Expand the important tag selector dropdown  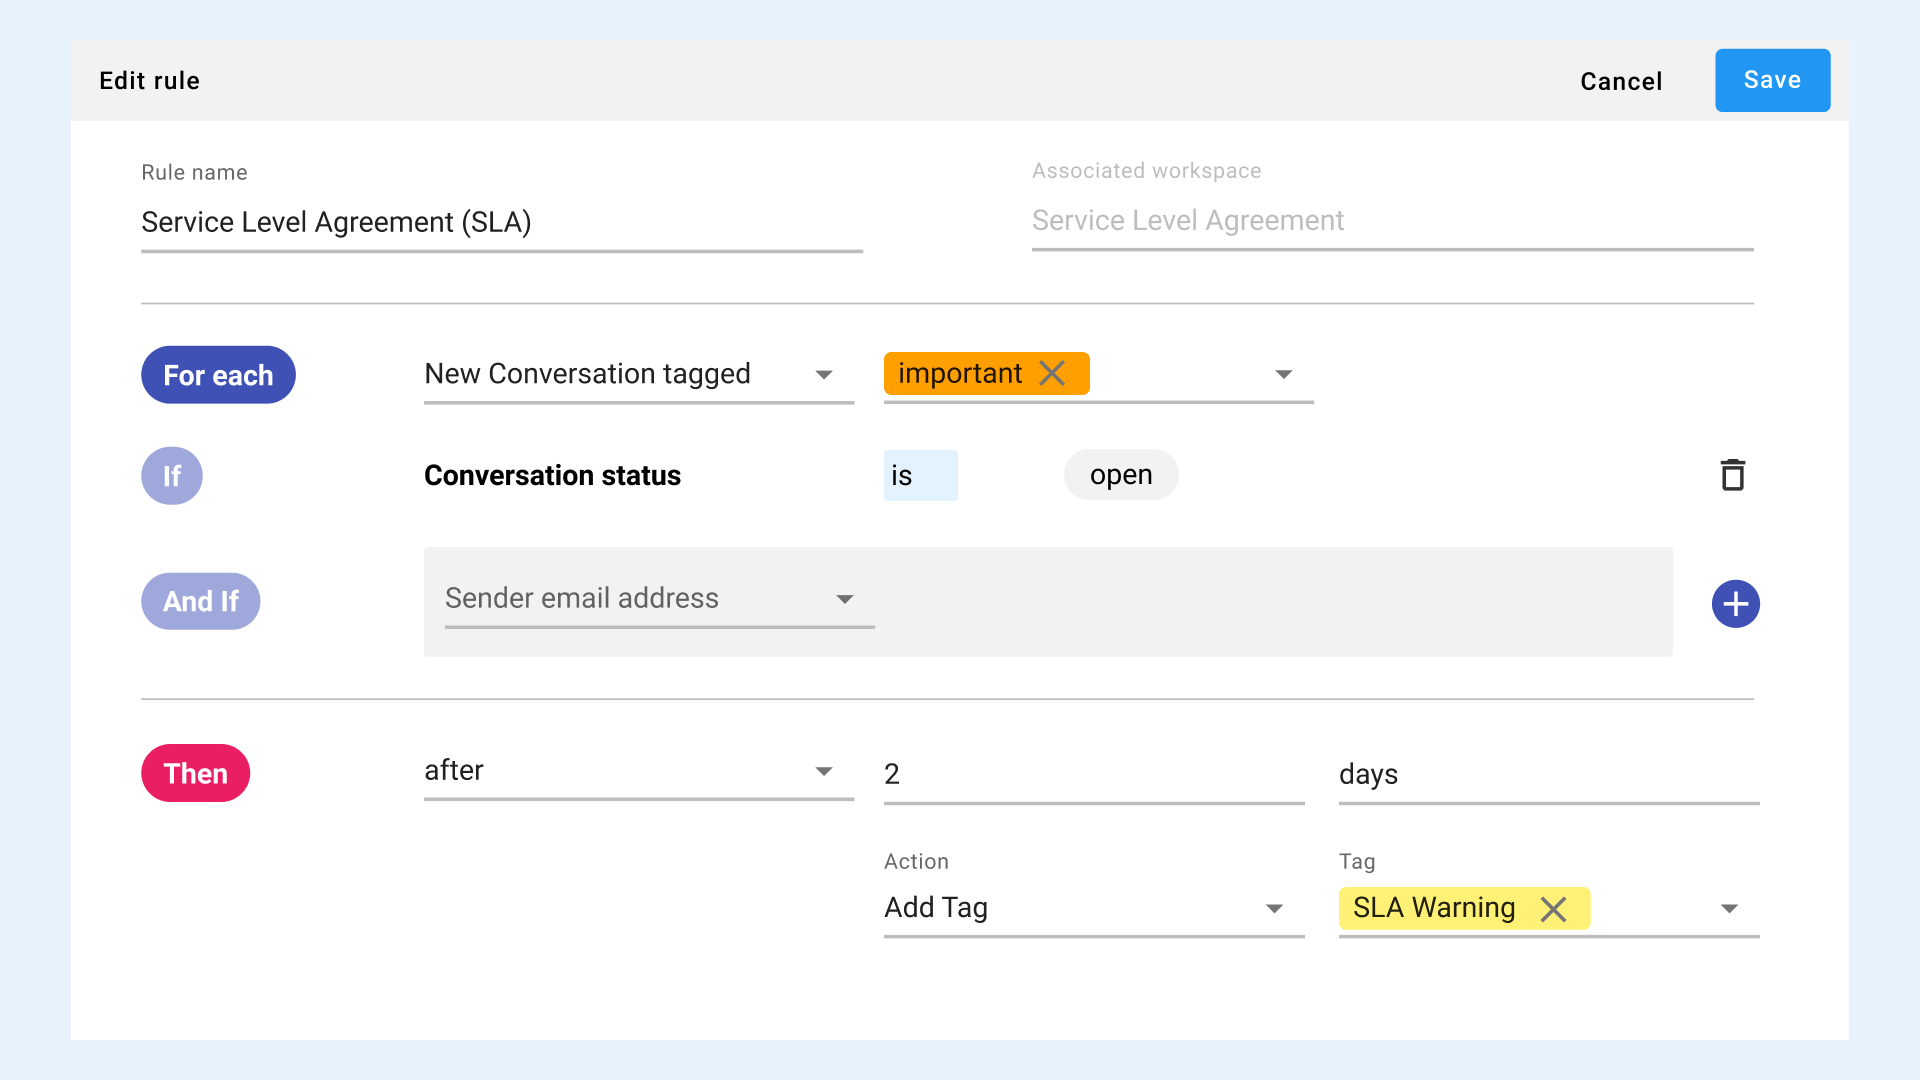click(x=1283, y=375)
